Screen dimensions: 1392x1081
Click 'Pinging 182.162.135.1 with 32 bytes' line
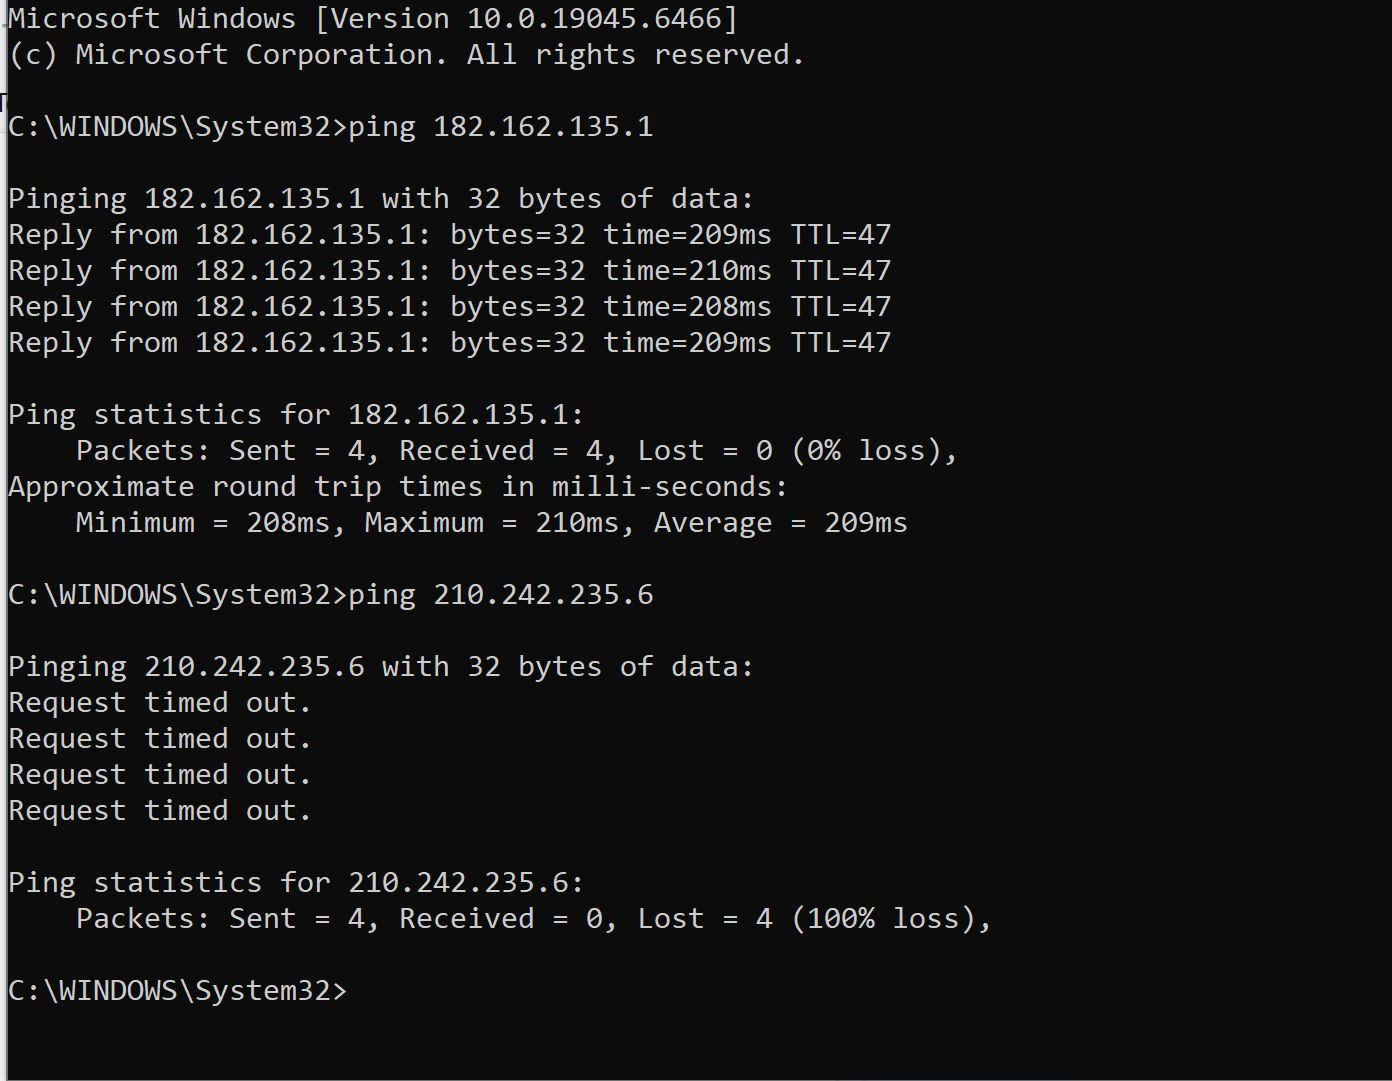click(x=381, y=199)
